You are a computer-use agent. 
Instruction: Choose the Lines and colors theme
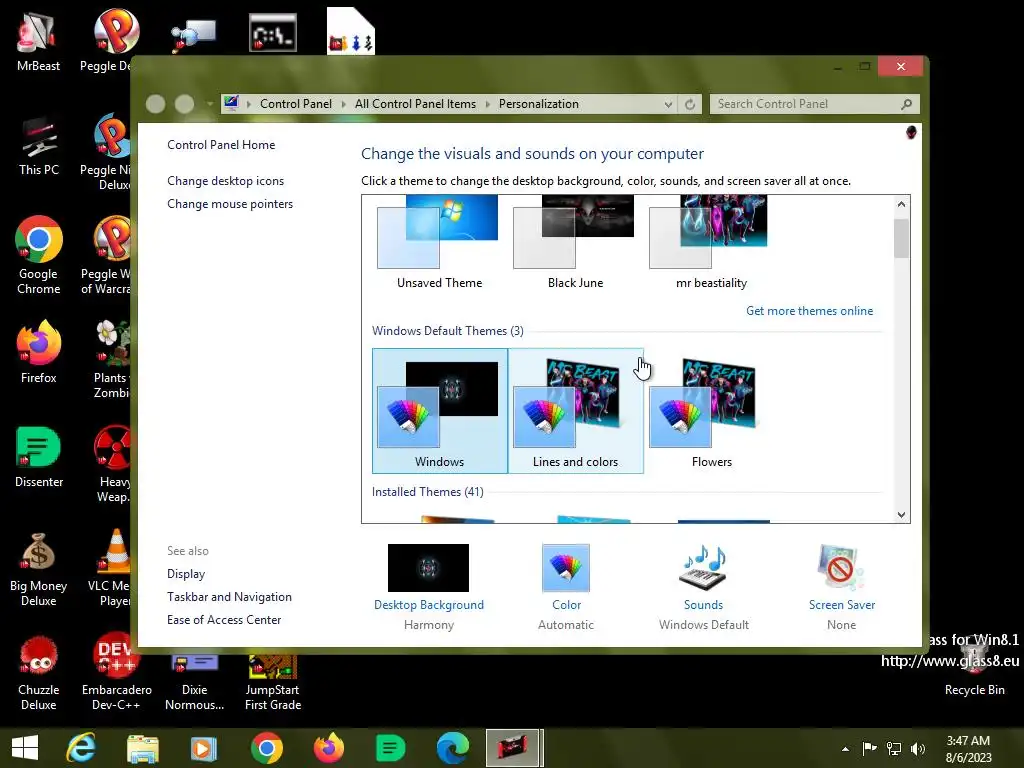(x=575, y=411)
